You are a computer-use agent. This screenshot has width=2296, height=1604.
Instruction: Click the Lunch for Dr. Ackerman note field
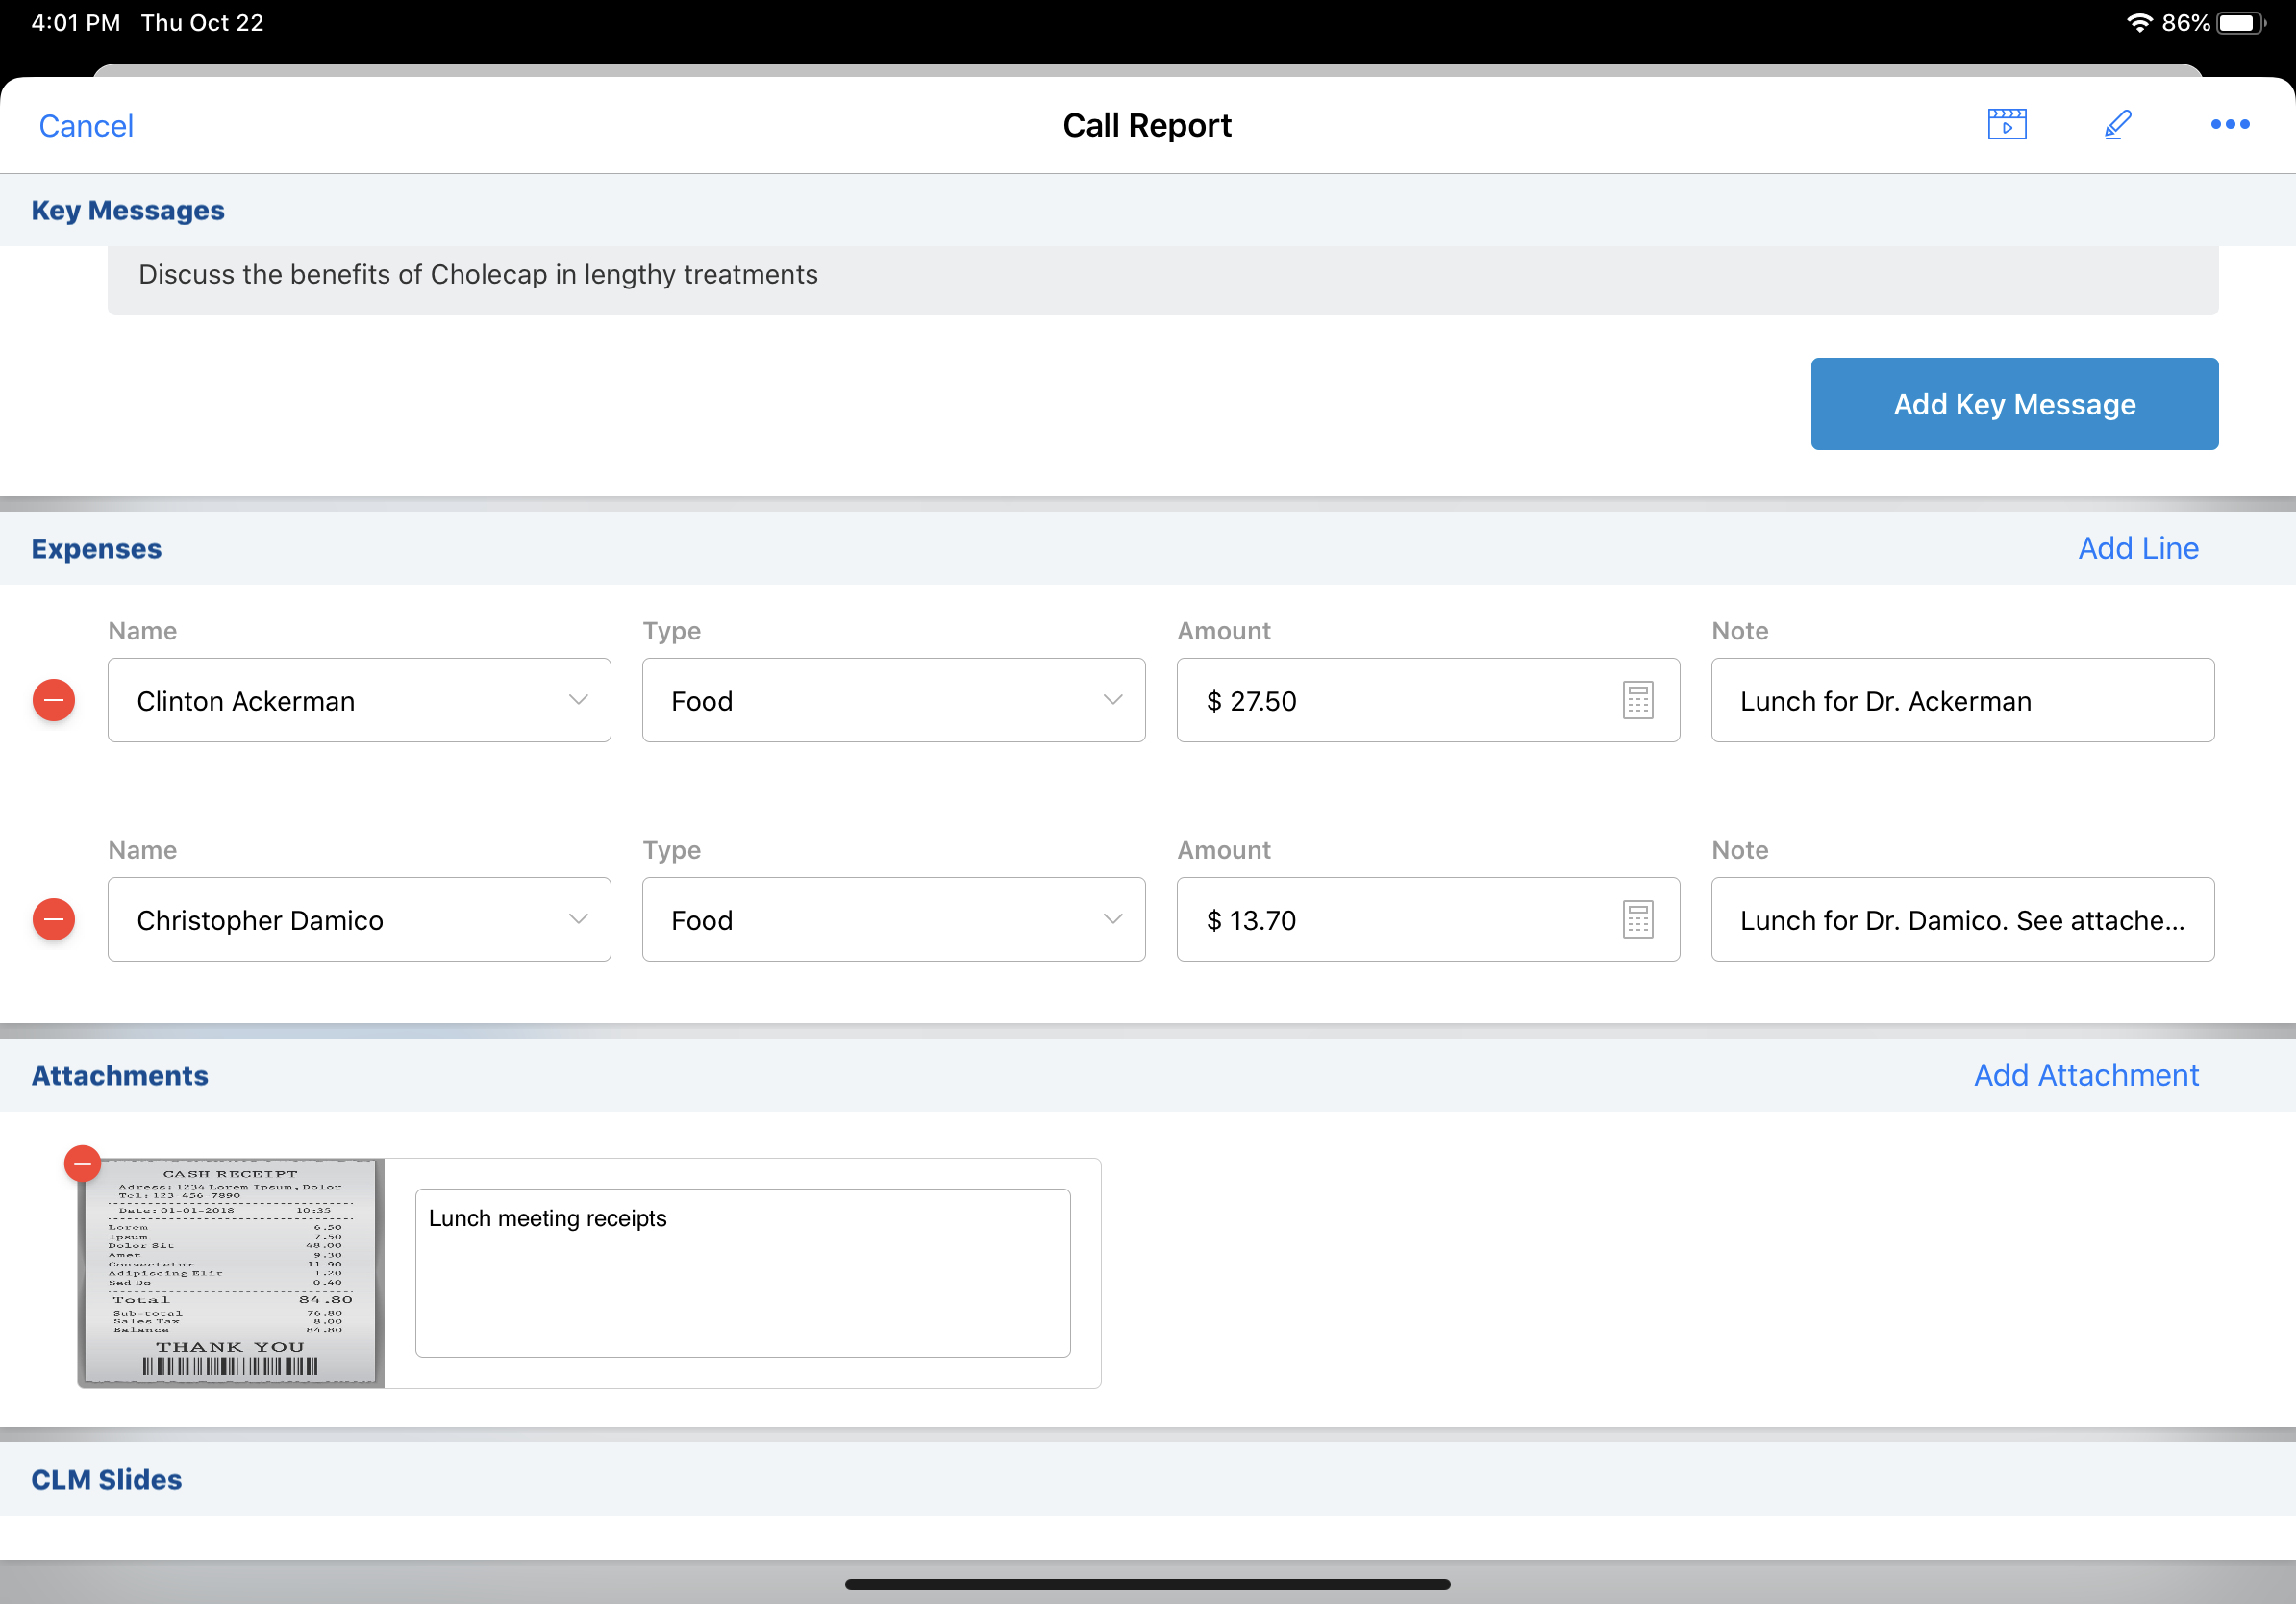1961,700
